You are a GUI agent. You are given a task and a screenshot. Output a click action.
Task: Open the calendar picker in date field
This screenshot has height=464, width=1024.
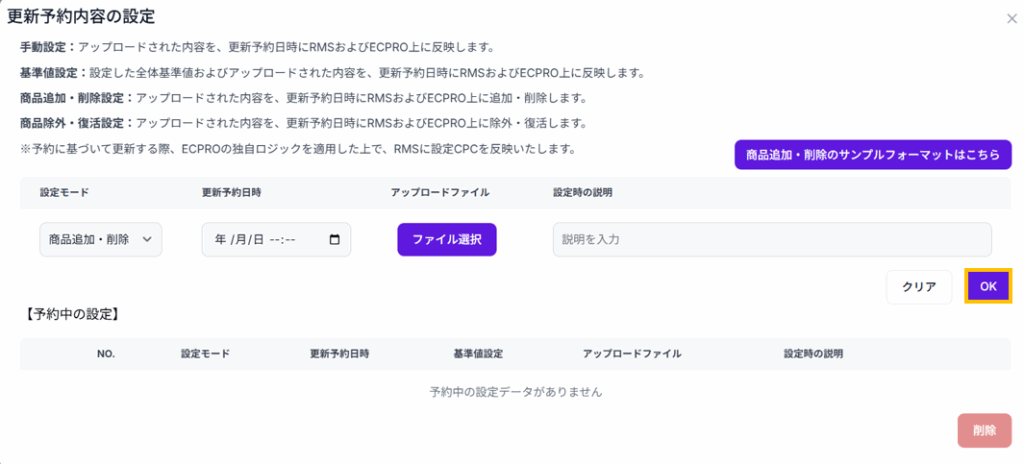tap(334, 240)
